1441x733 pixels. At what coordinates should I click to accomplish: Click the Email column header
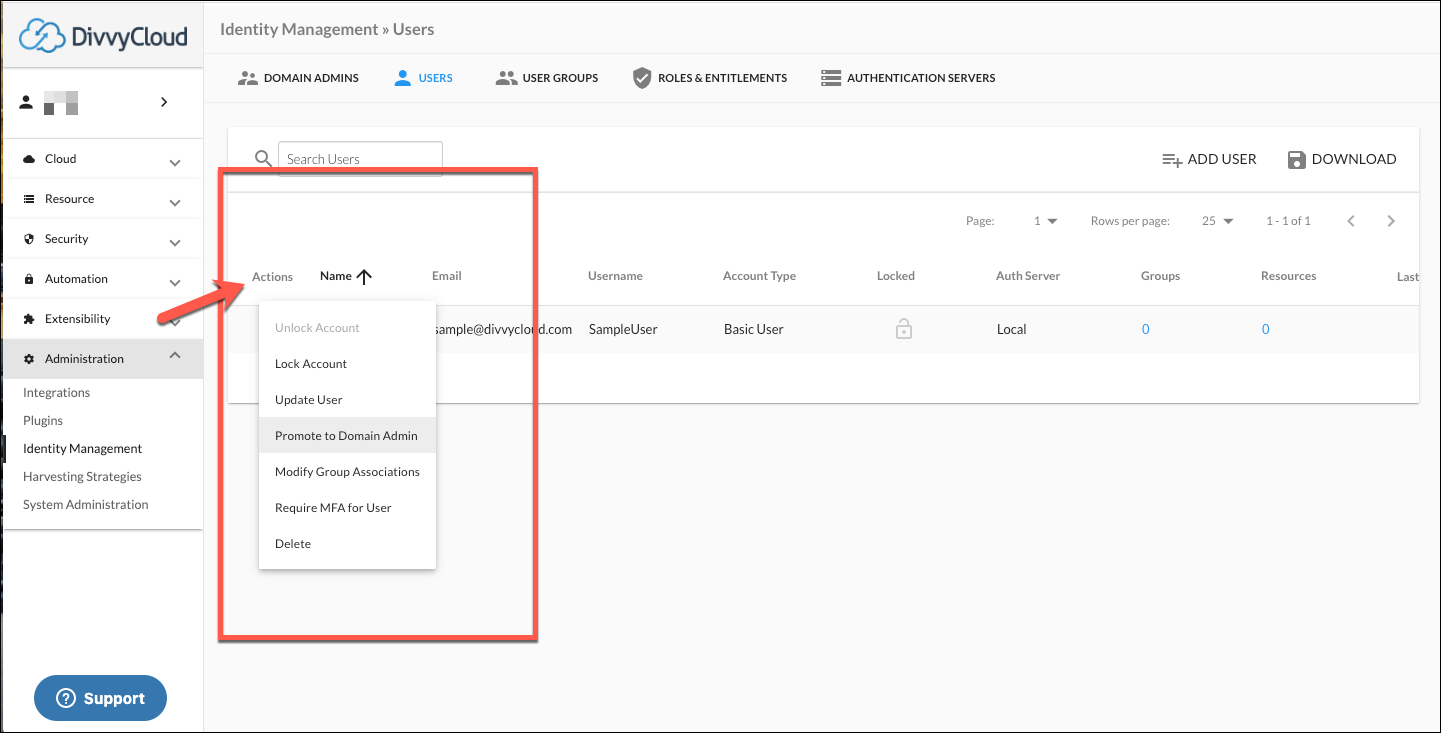tap(447, 276)
